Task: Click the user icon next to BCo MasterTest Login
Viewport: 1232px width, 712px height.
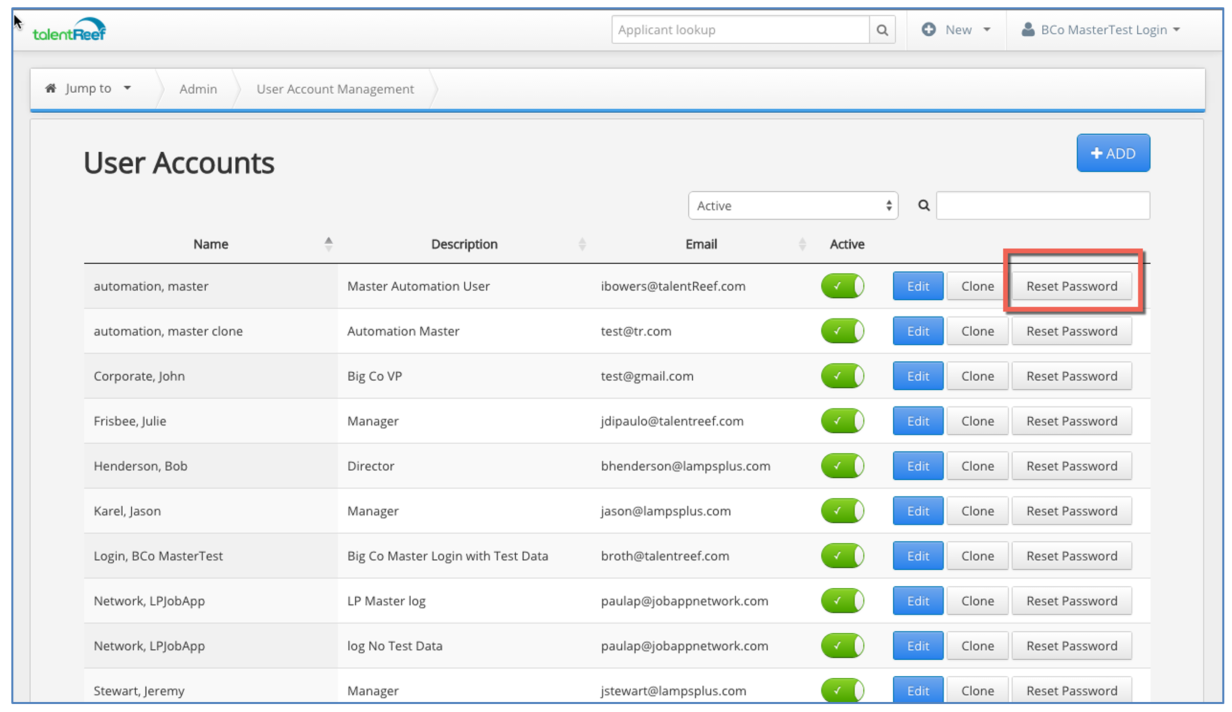Action: click(x=1028, y=29)
